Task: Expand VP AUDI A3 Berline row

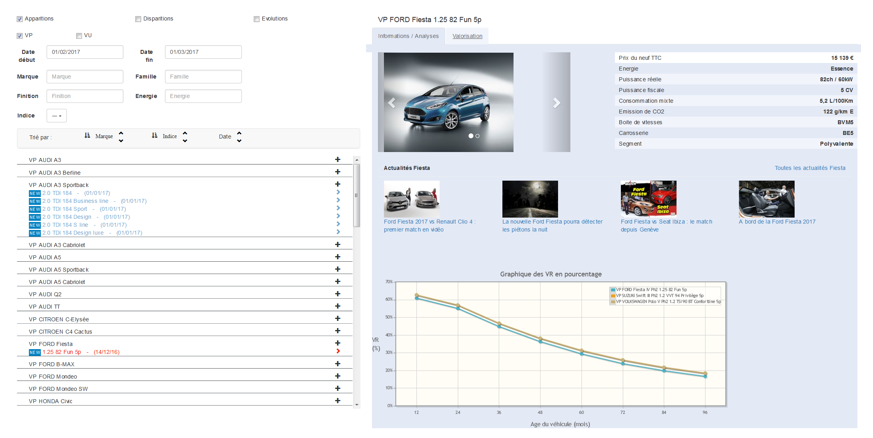Action: pos(337,172)
